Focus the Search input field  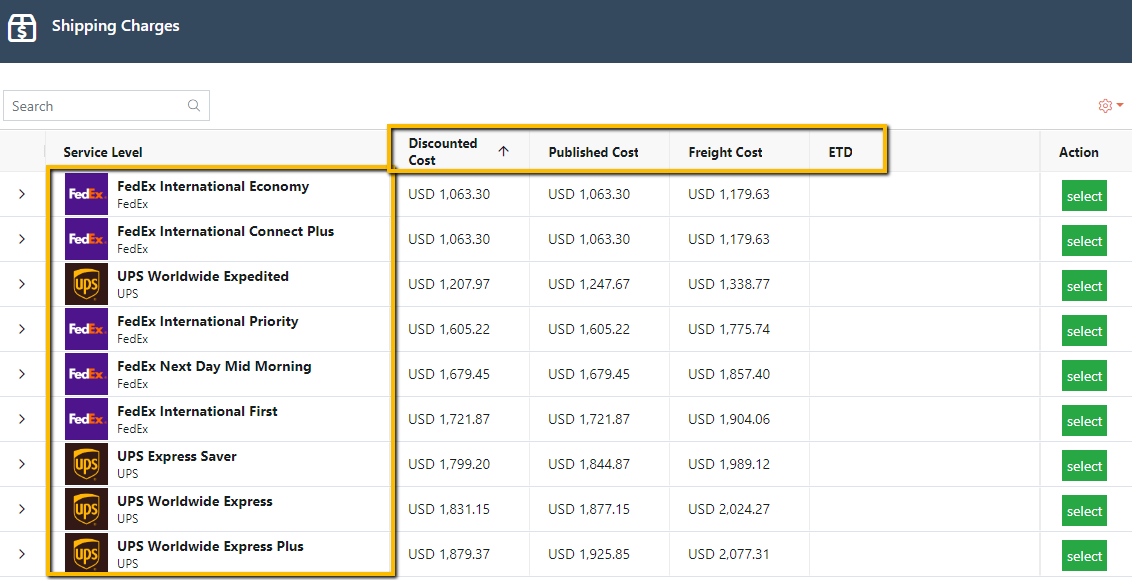[106, 105]
